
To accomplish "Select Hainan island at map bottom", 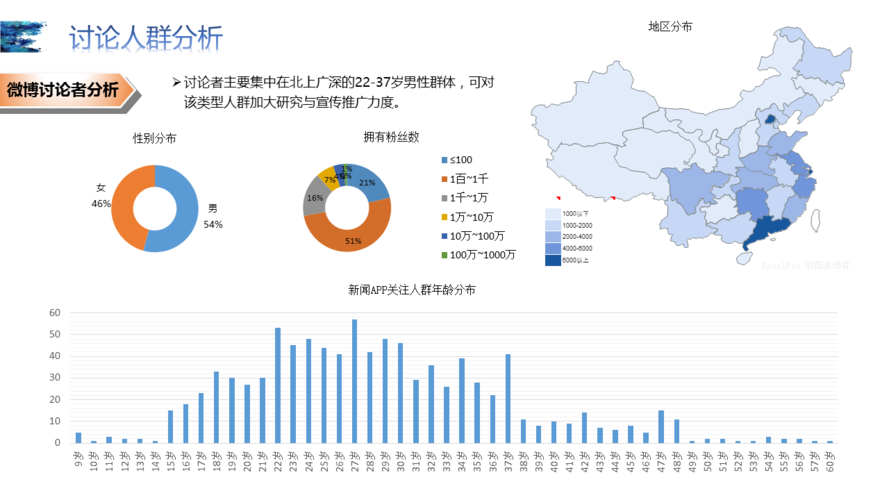I will (744, 258).
